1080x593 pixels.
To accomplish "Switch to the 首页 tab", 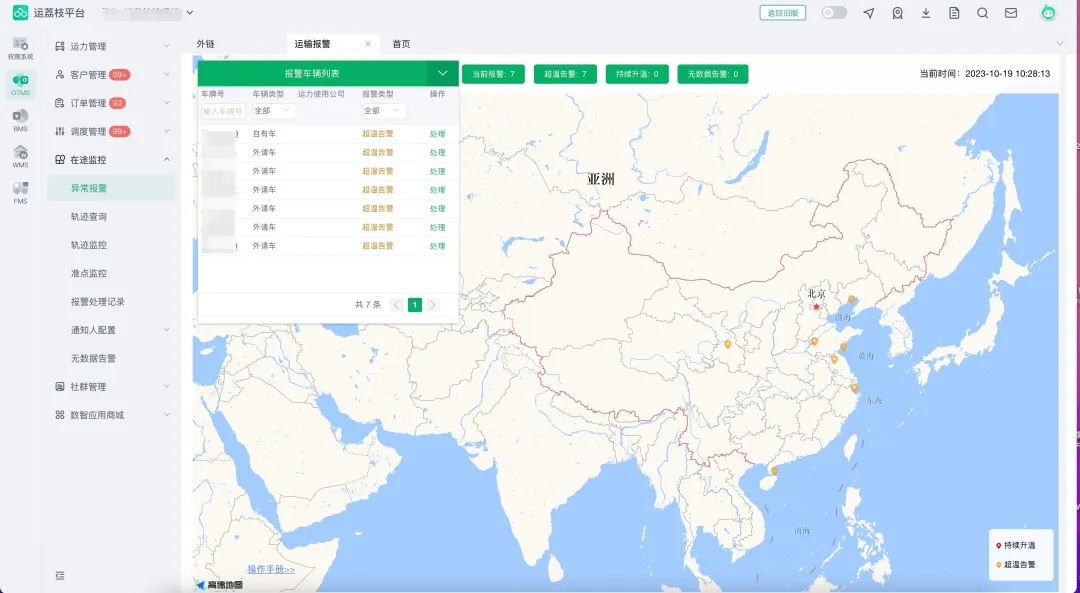I will pos(401,43).
